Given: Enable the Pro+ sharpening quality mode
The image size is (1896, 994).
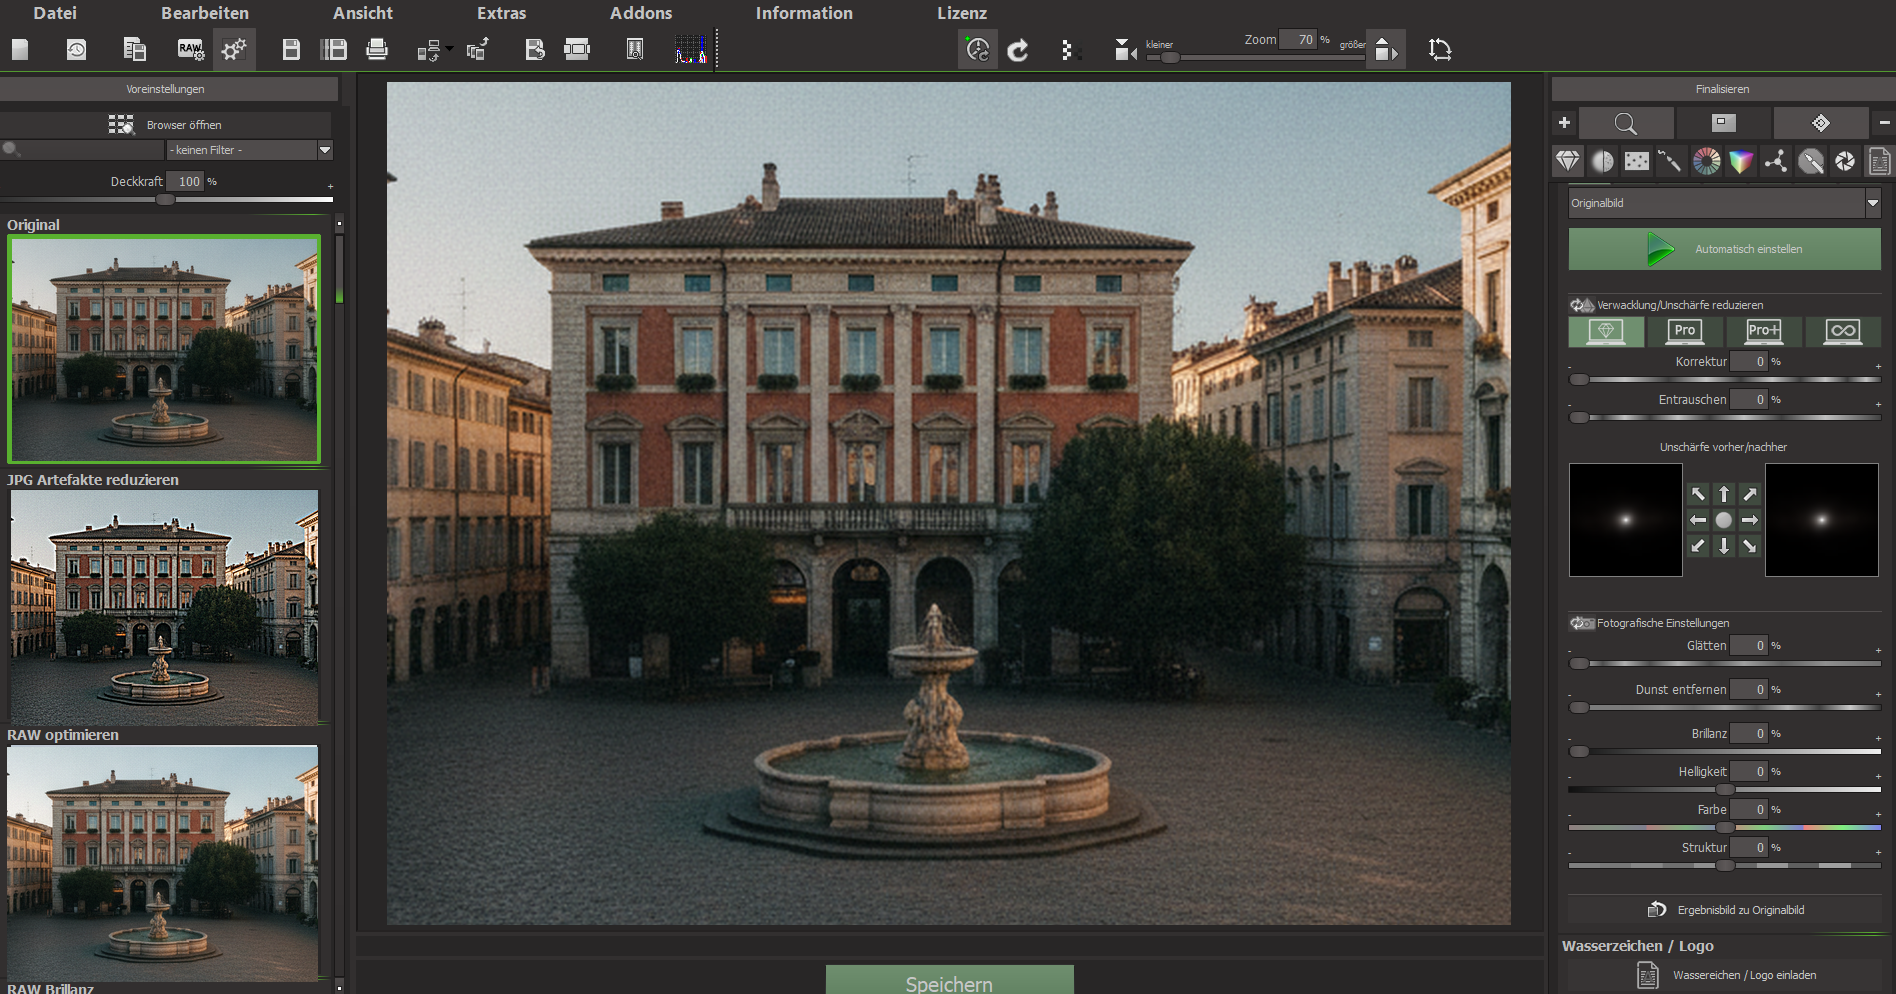Looking at the screenshot, I should [1764, 331].
